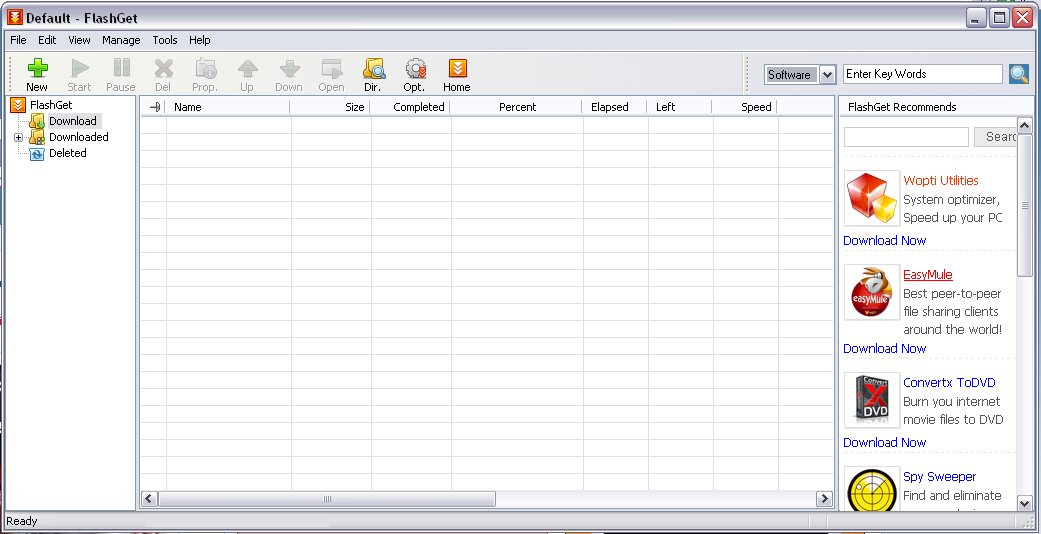Click the Pause toolbar icon
The image size is (1041, 534).
point(121,74)
